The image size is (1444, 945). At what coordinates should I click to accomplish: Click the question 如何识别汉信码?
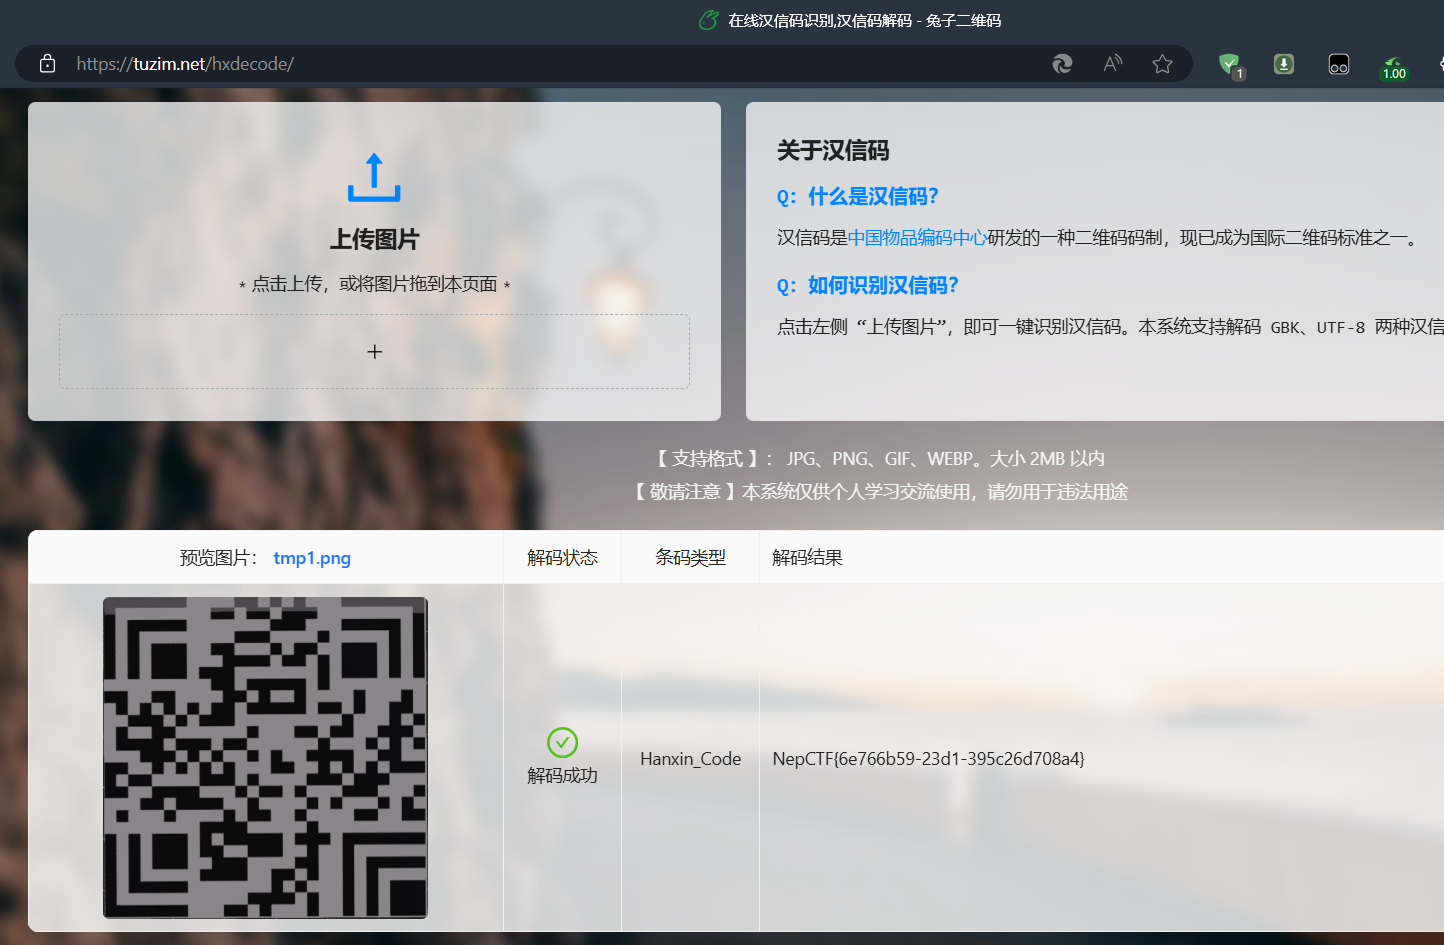(x=868, y=285)
